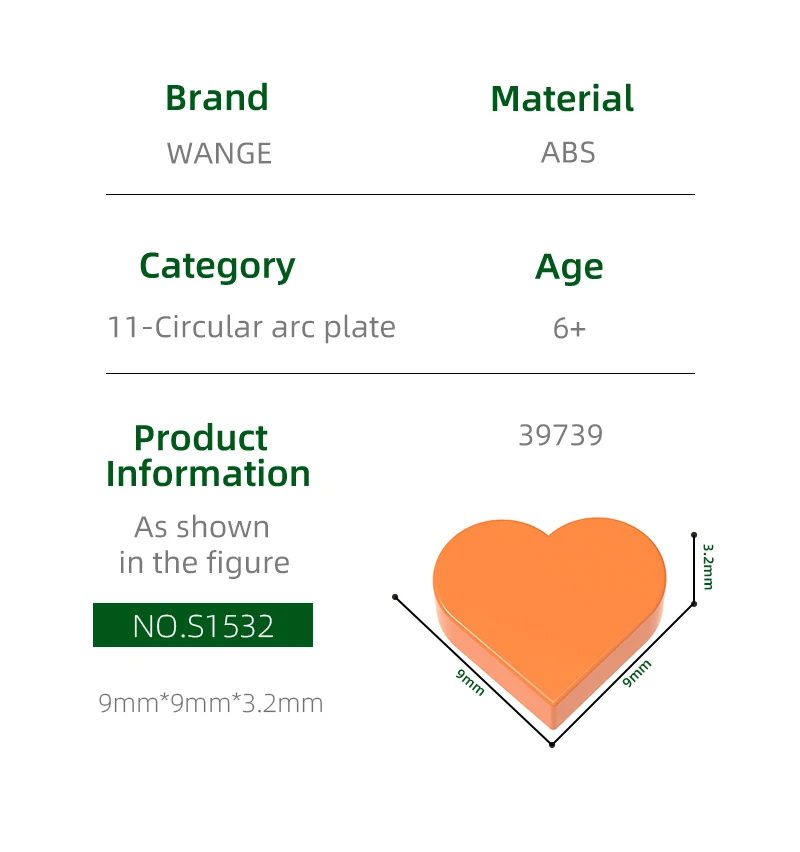Click the Material heading
800x852 pixels.
pos(562,99)
